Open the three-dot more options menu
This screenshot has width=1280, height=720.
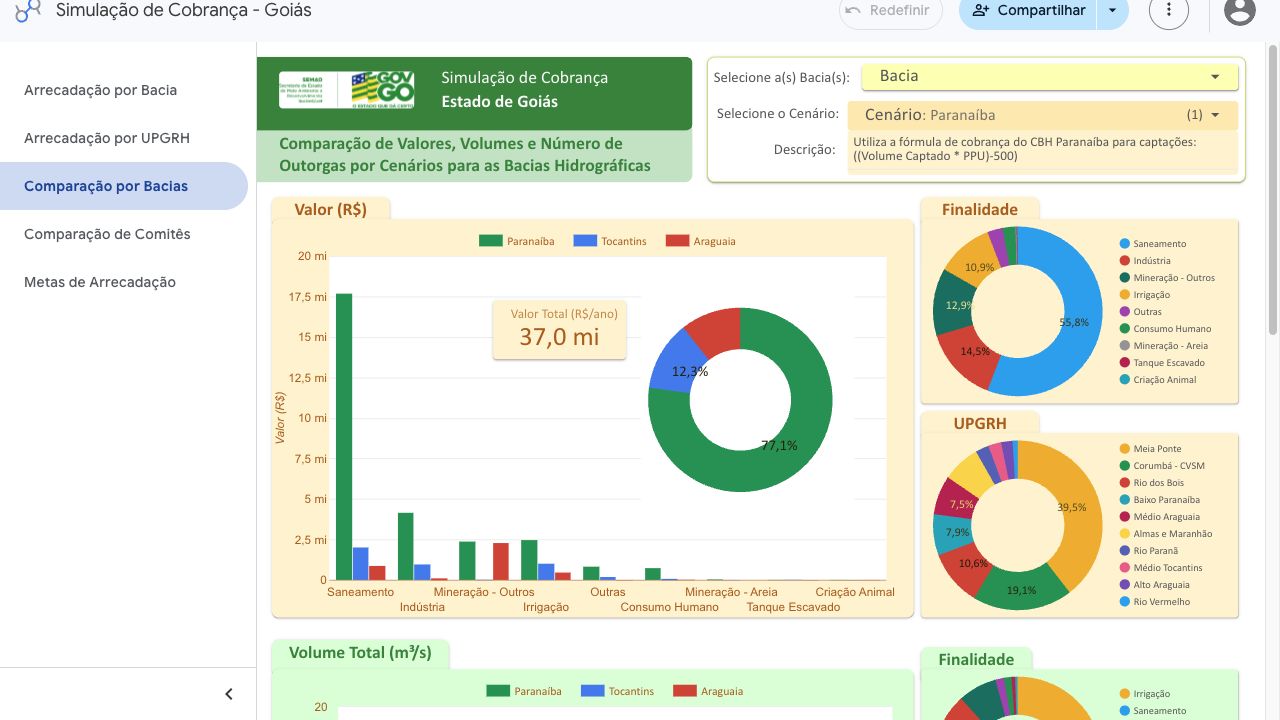[1169, 11]
